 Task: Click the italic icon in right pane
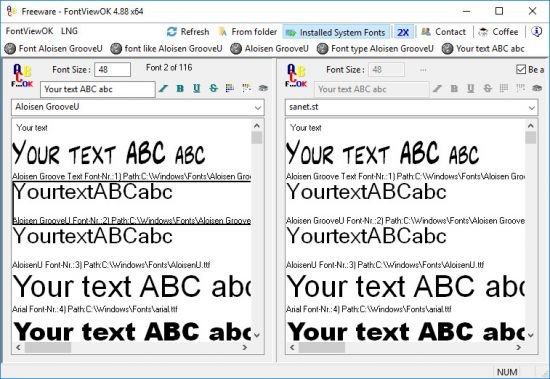coord(437,88)
